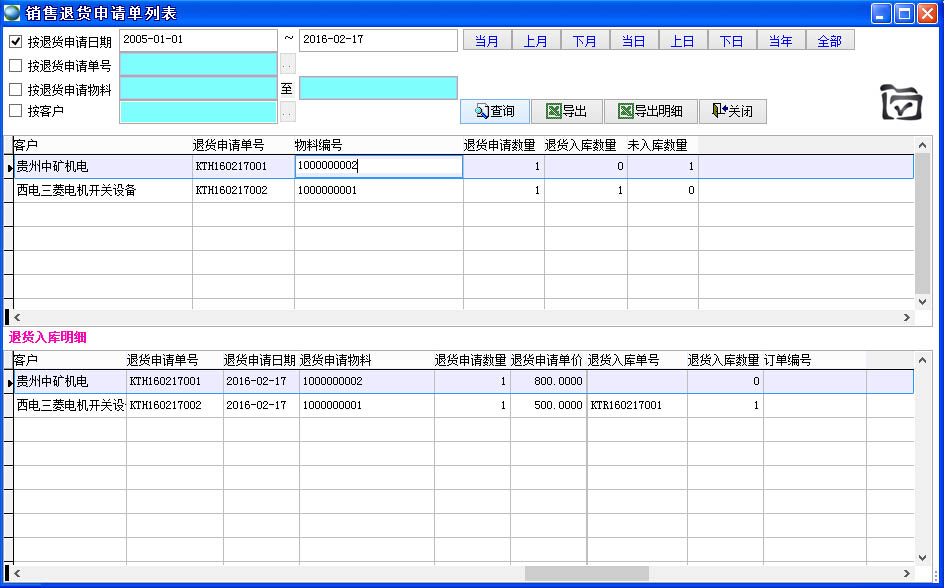Export the list with the 导出 button

pos(566,111)
